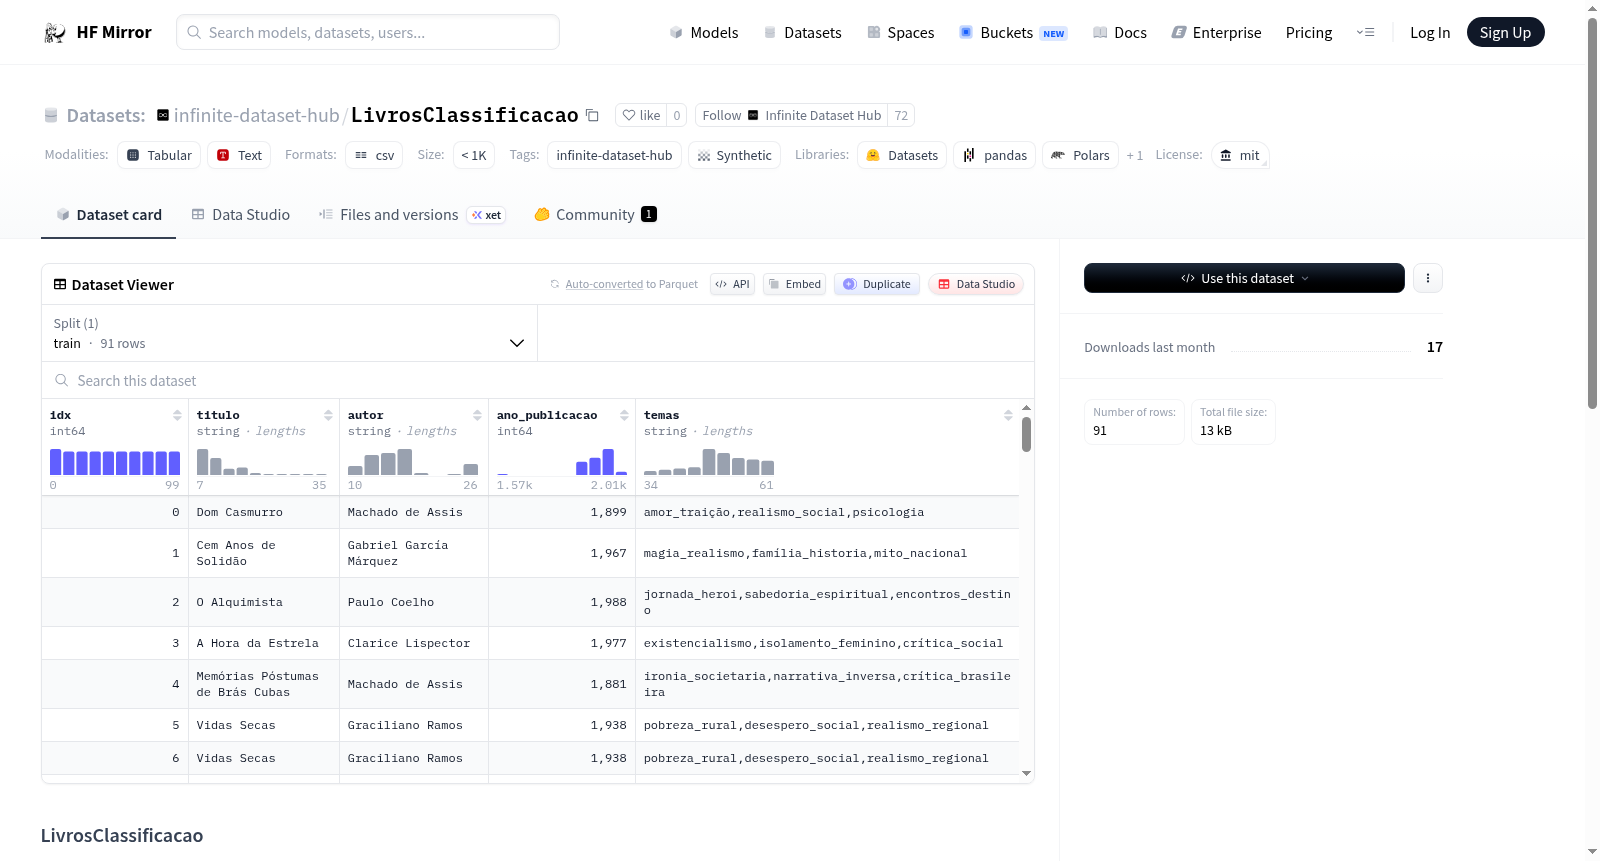The image size is (1600, 861).
Task: Go to the Enterprise page
Action: [x=1216, y=33]
